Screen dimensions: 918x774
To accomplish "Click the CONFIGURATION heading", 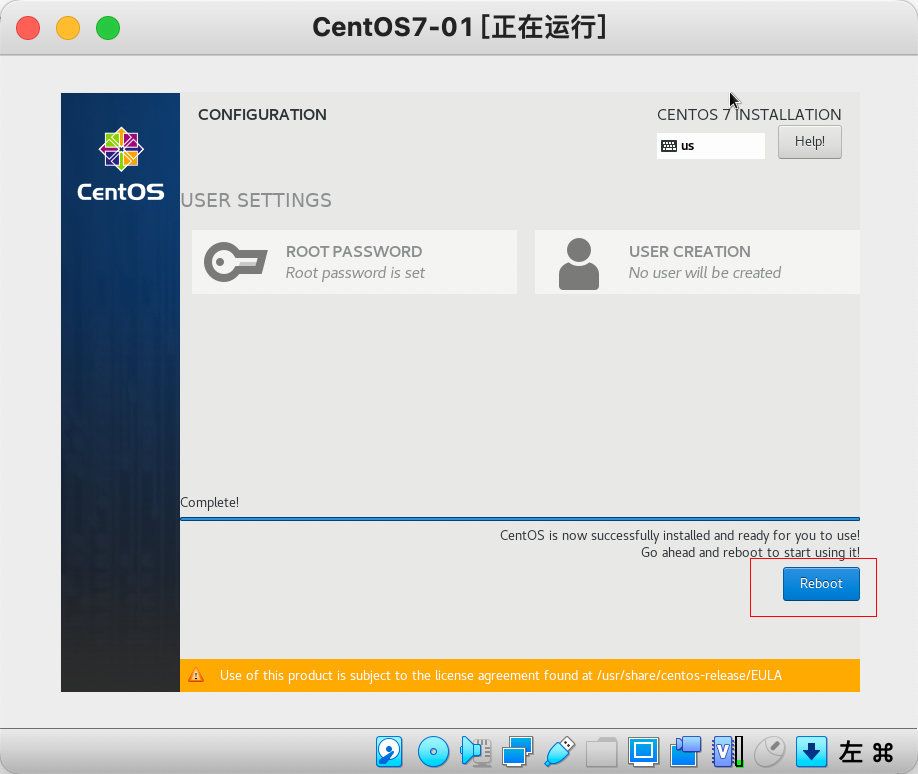I will pos(262,115).
